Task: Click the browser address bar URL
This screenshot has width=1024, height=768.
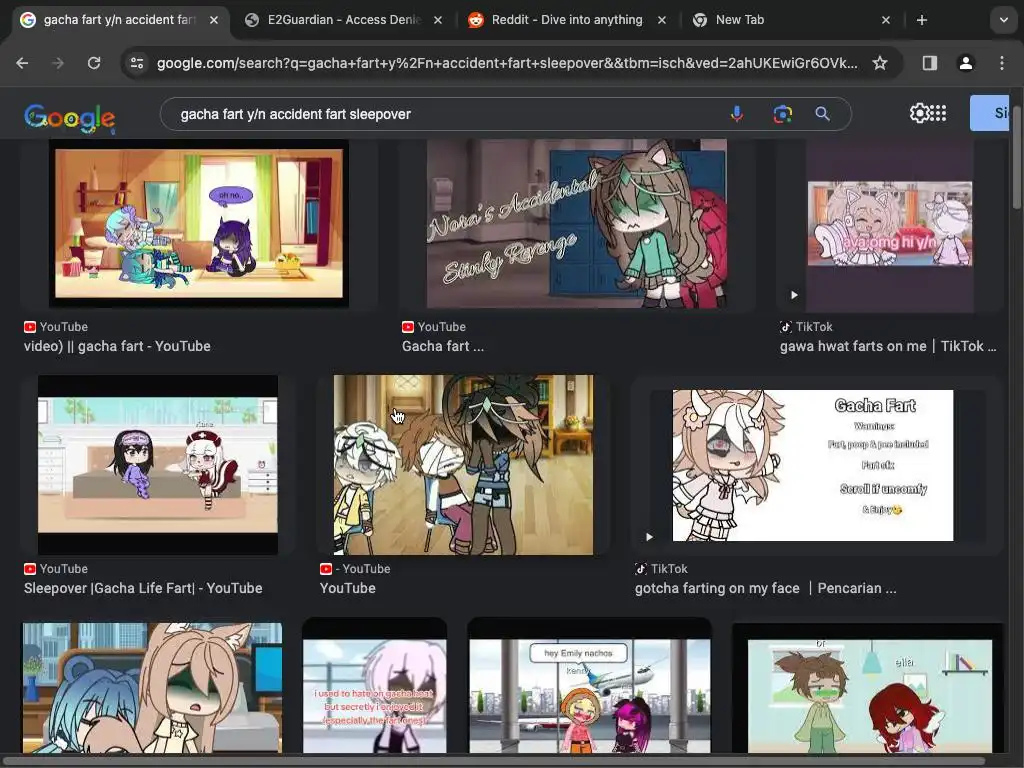Action: click(x=507, y=63)
